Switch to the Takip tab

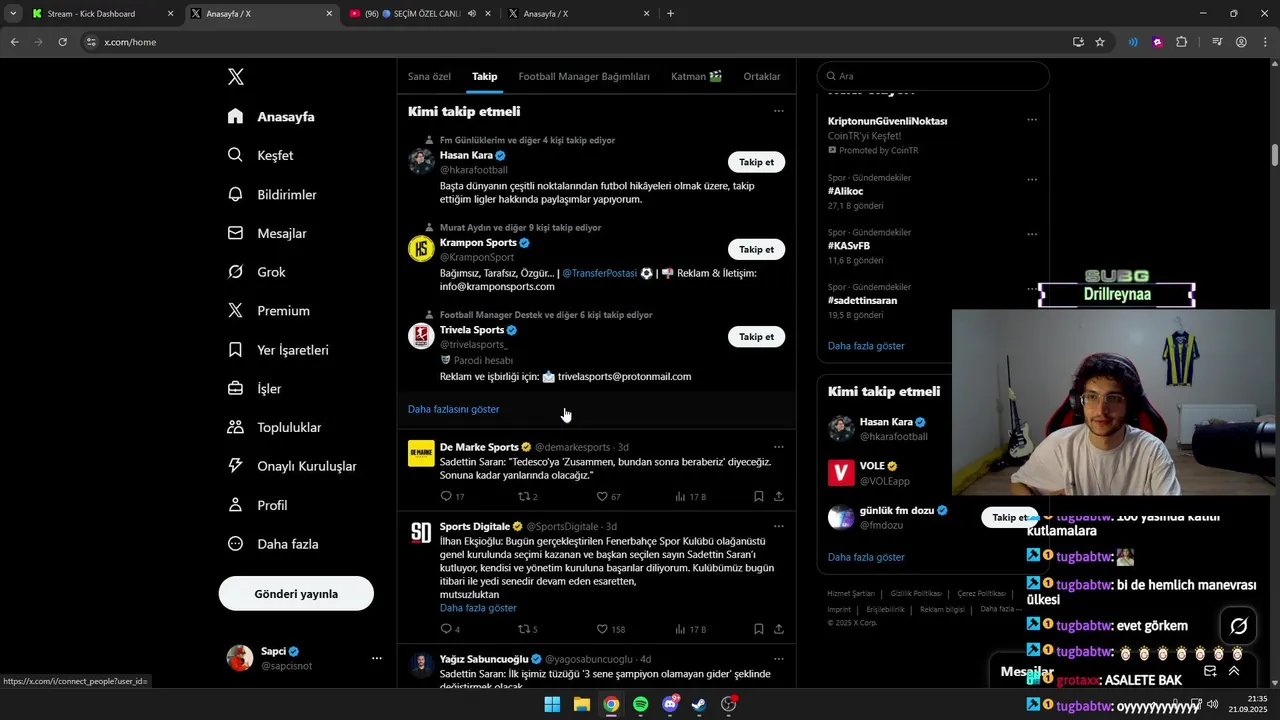click(485, 76)
